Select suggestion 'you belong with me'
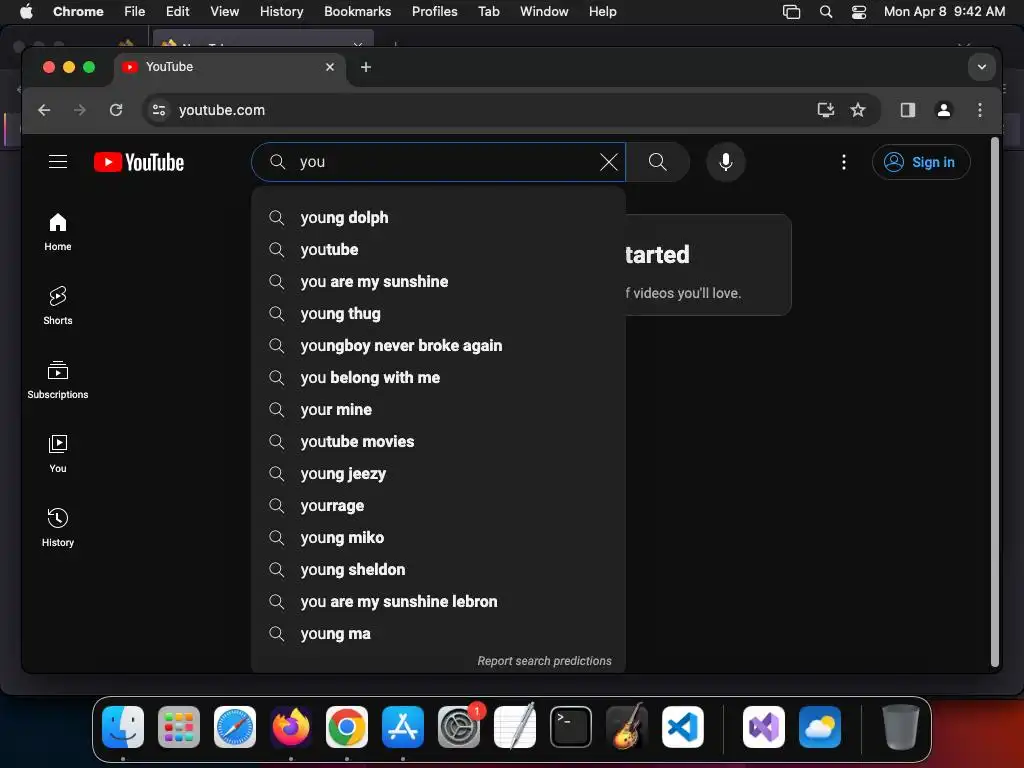The height and width of the screenshot is (768, 1024). click(438, 377)
